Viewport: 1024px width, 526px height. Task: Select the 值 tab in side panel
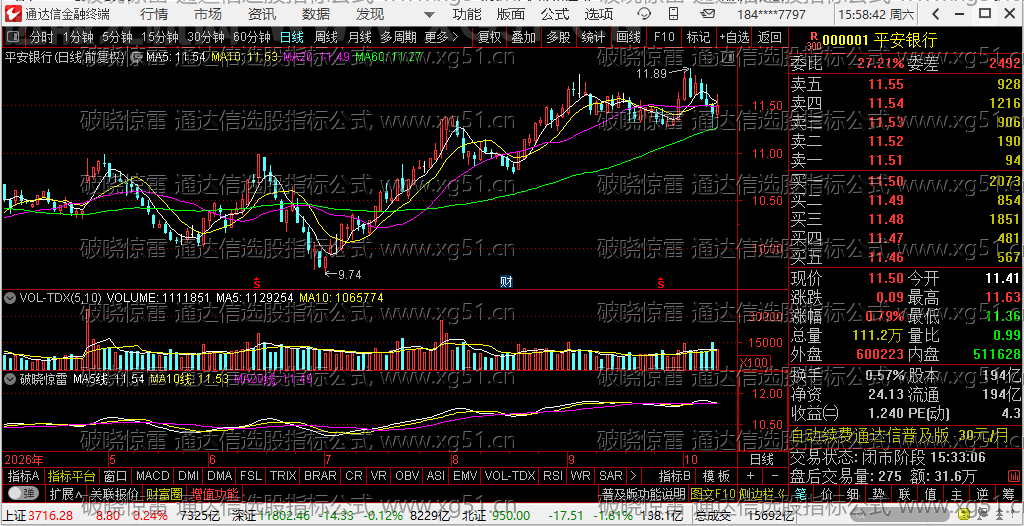pyautogui.click(x=931, y=492)
